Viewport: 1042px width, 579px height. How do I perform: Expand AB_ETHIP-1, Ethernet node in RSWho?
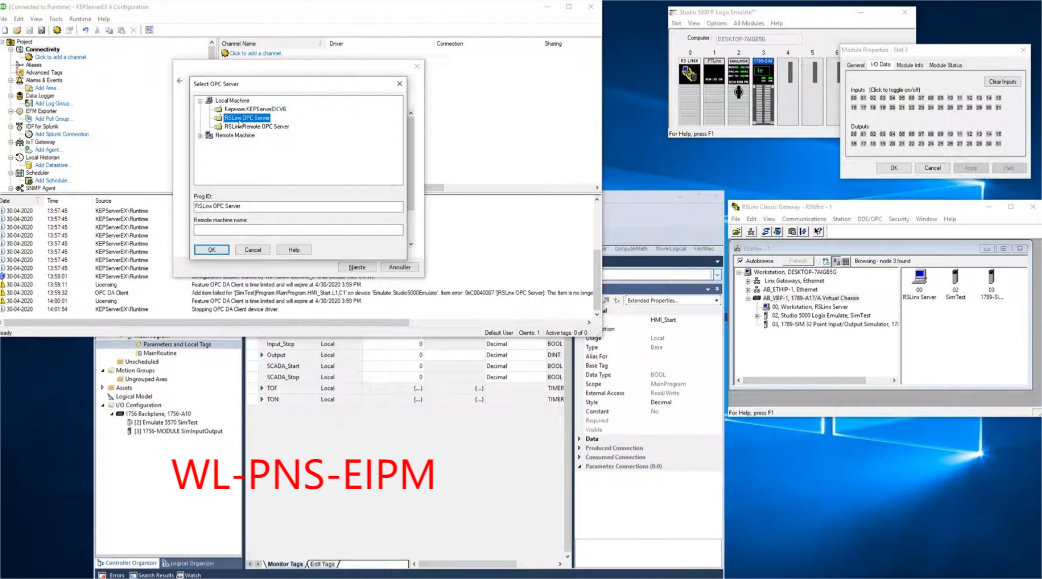point(748,290)
